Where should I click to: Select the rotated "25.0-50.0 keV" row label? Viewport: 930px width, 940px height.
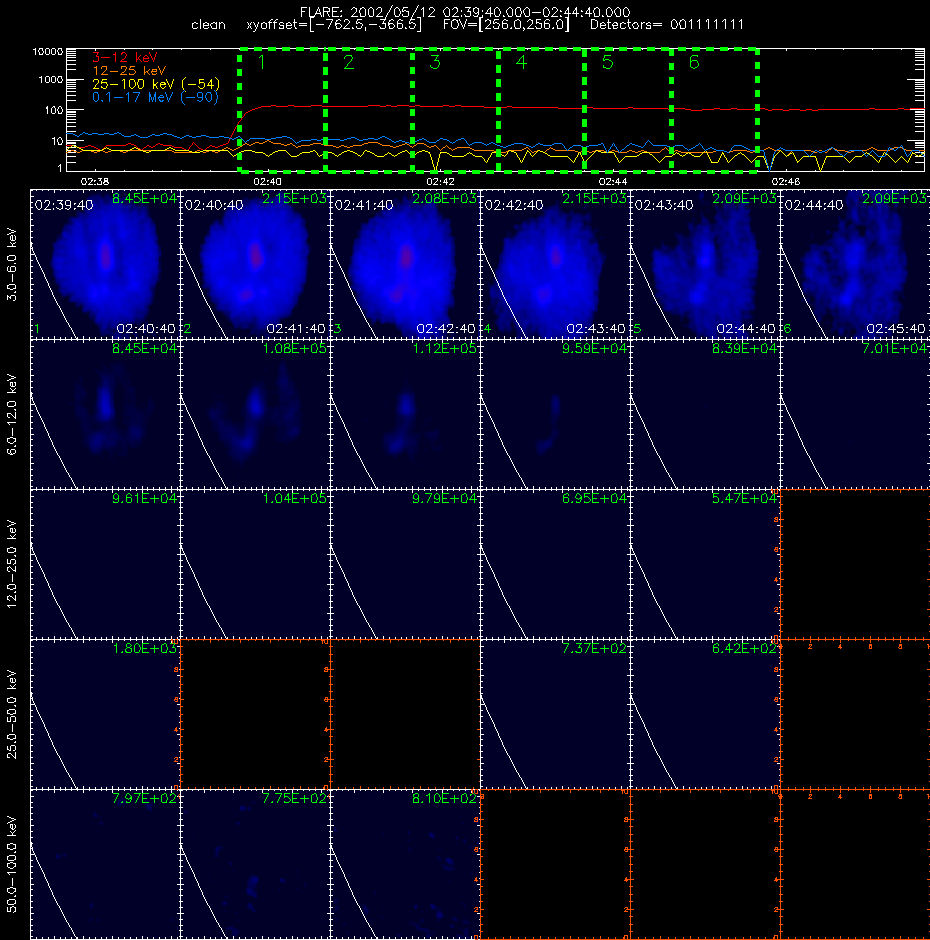12,714
